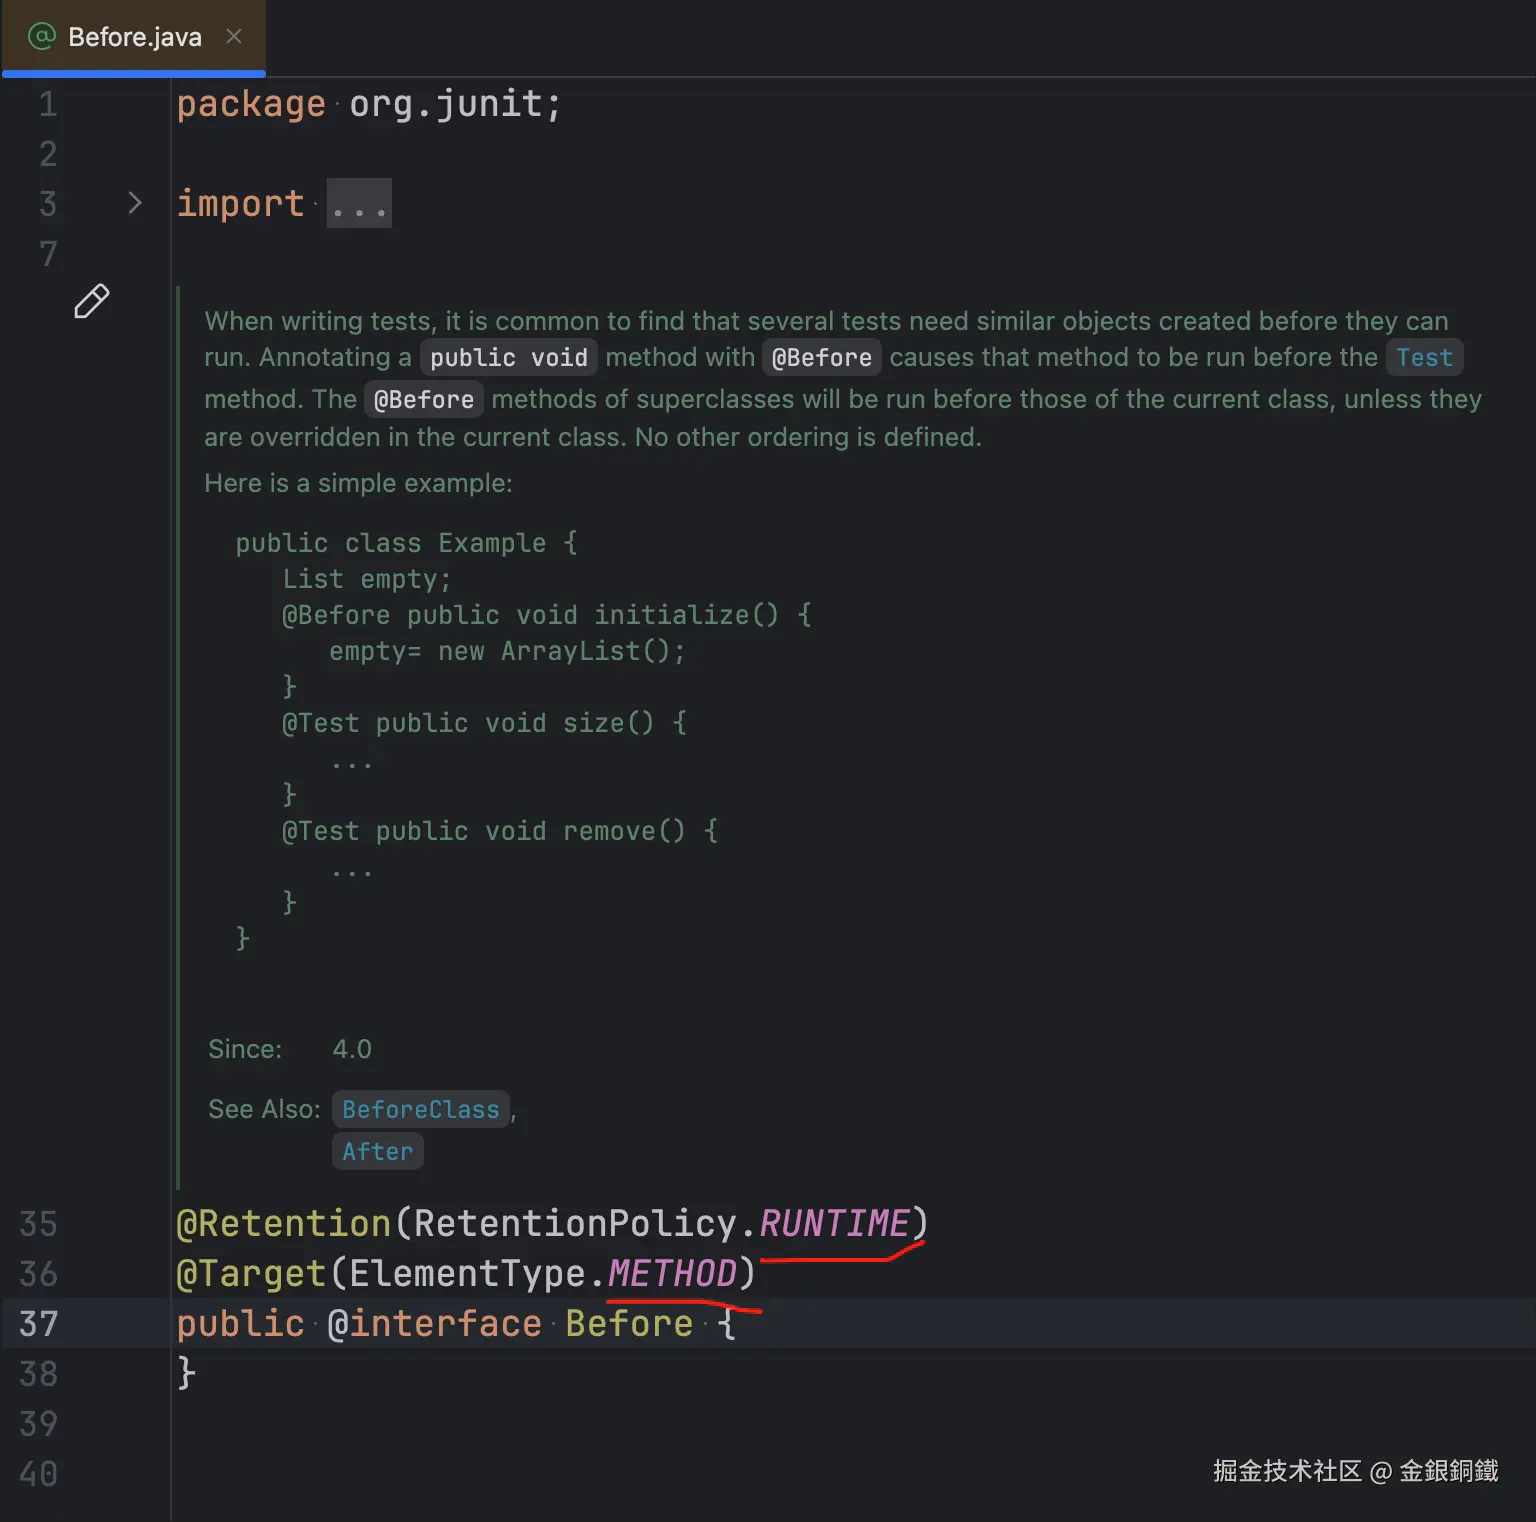Open the Test link in documentation
Viewport: 1536px width, 1522px height.
[1424, 358]
